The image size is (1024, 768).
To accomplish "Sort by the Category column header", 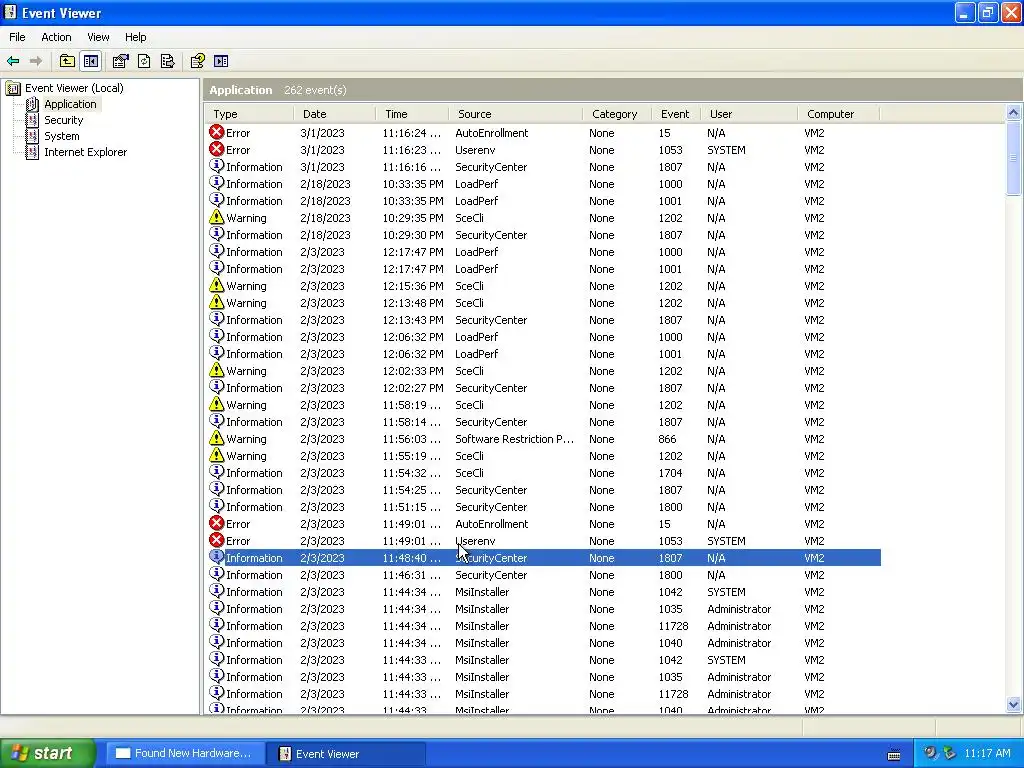I will click(616, 114).
